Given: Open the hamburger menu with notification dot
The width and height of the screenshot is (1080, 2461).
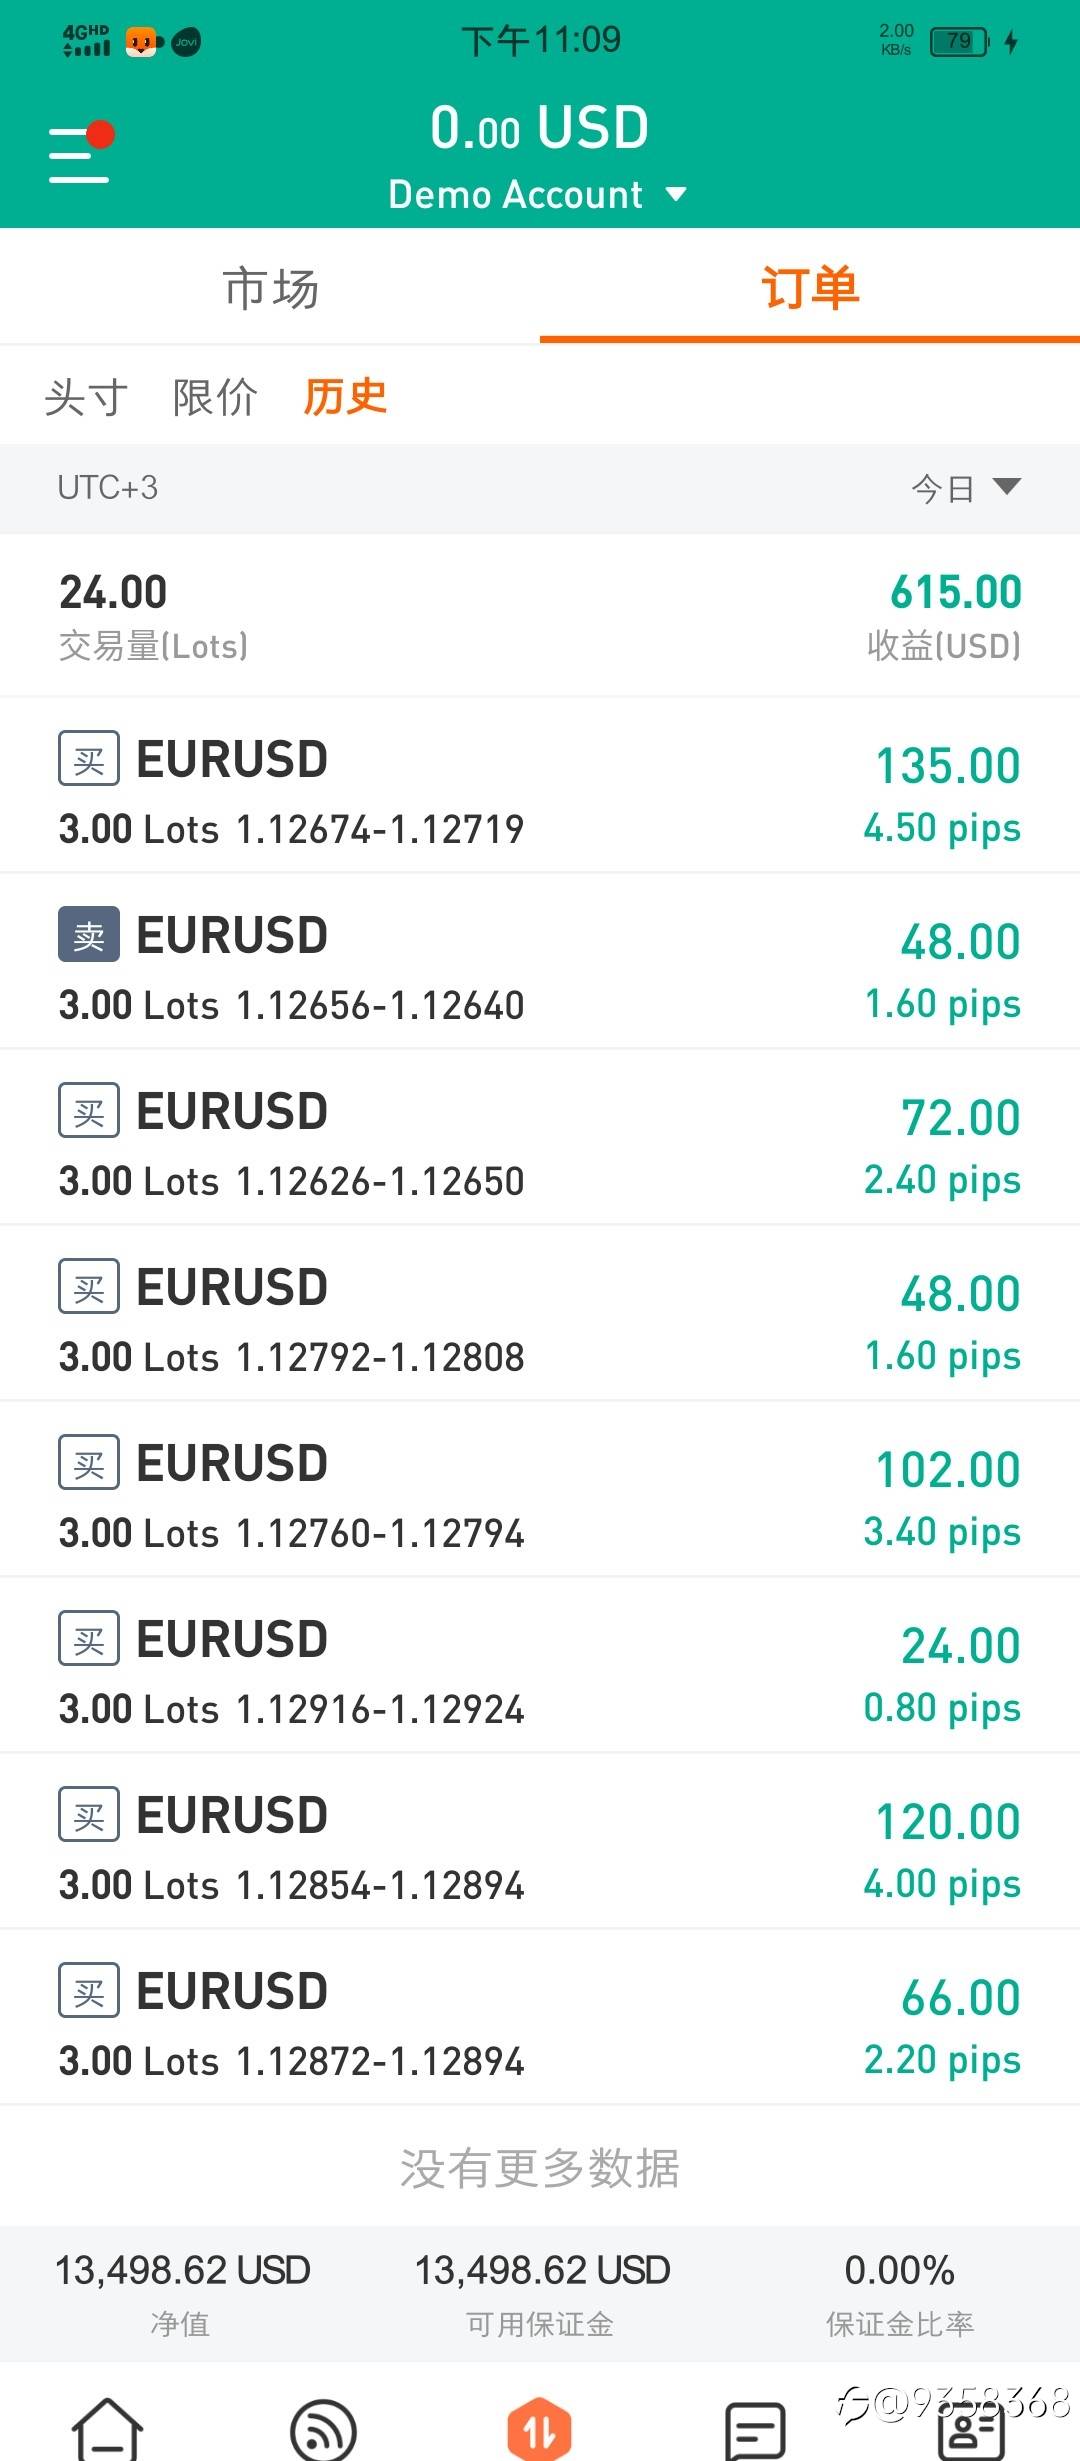Looking at the screenshot, I should click(80, 154).
